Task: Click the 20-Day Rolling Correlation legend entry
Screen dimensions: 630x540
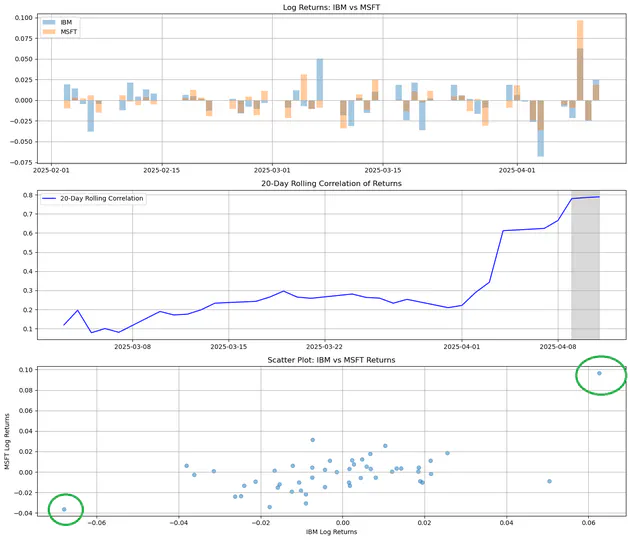Action: click(93, 198)
